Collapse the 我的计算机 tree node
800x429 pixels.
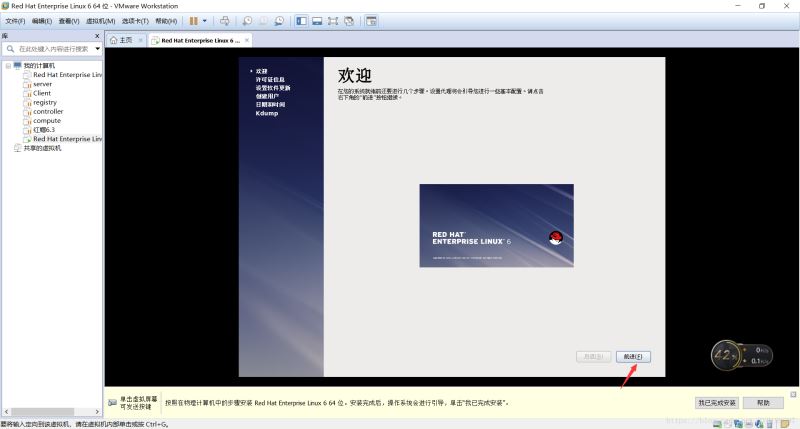pos(8,66)
